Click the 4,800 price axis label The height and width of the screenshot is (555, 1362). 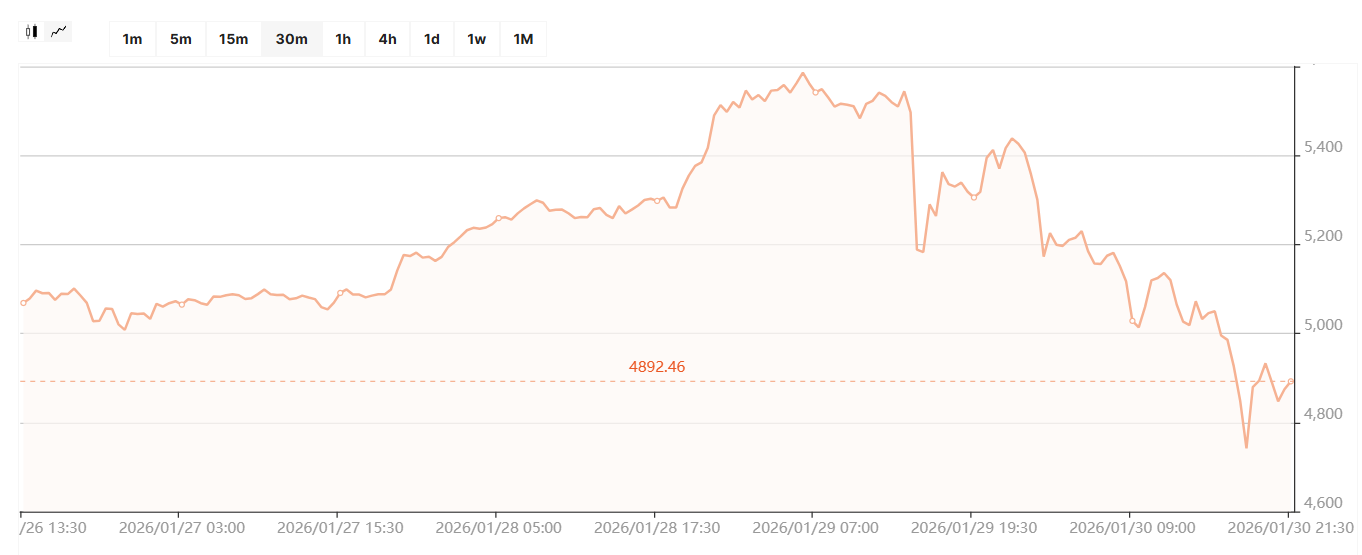pyautogui.click(x=1318, y=414)
